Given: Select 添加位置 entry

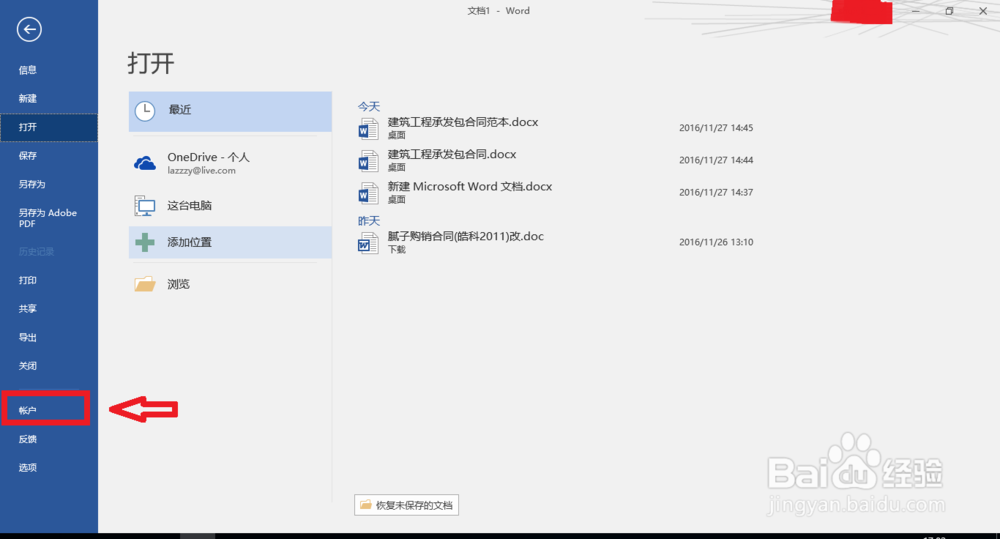Looking at the screenshot, I should [230, 242].
